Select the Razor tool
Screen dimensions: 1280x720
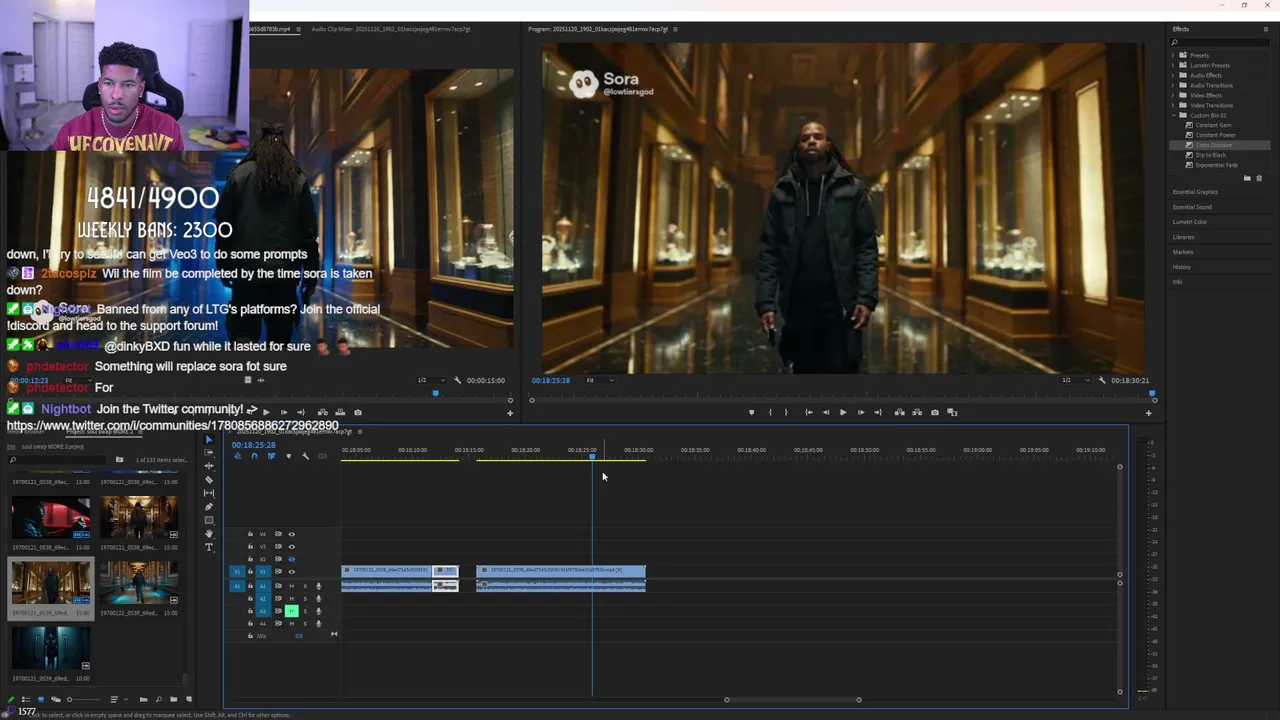pos(209,480)
